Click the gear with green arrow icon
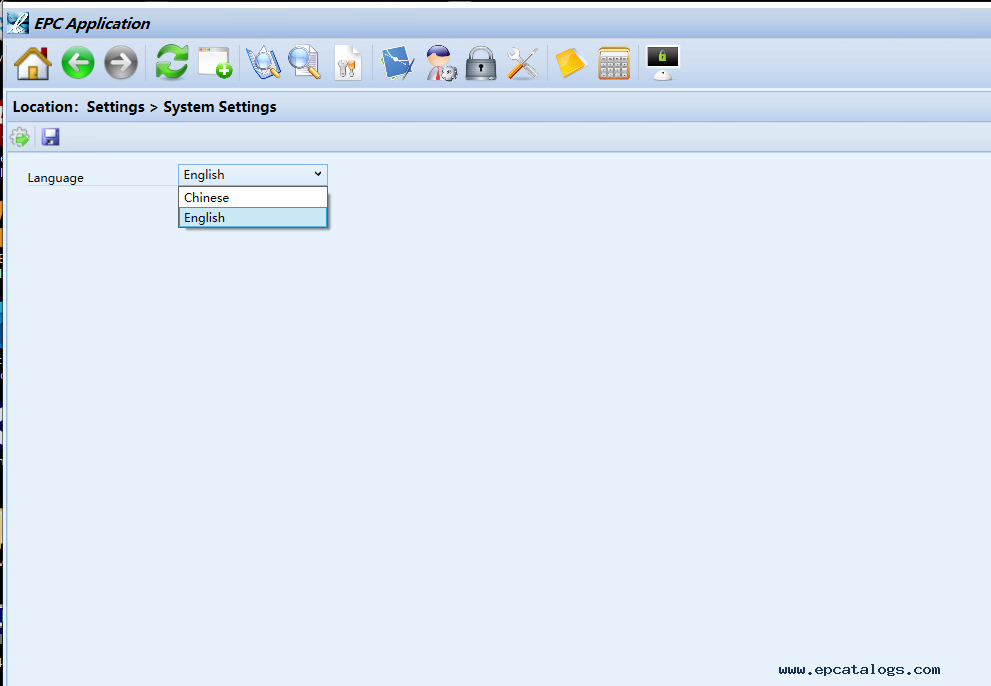The height and width of the screenshot is (686, 991). click(20, 137)
